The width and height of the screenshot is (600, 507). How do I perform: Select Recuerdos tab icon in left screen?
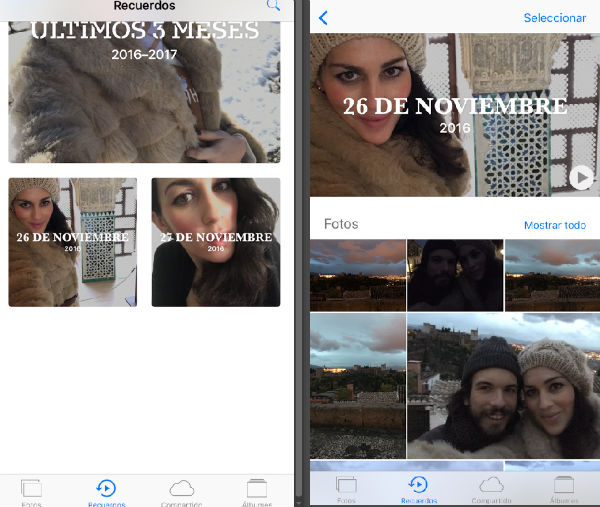[106, 492]
